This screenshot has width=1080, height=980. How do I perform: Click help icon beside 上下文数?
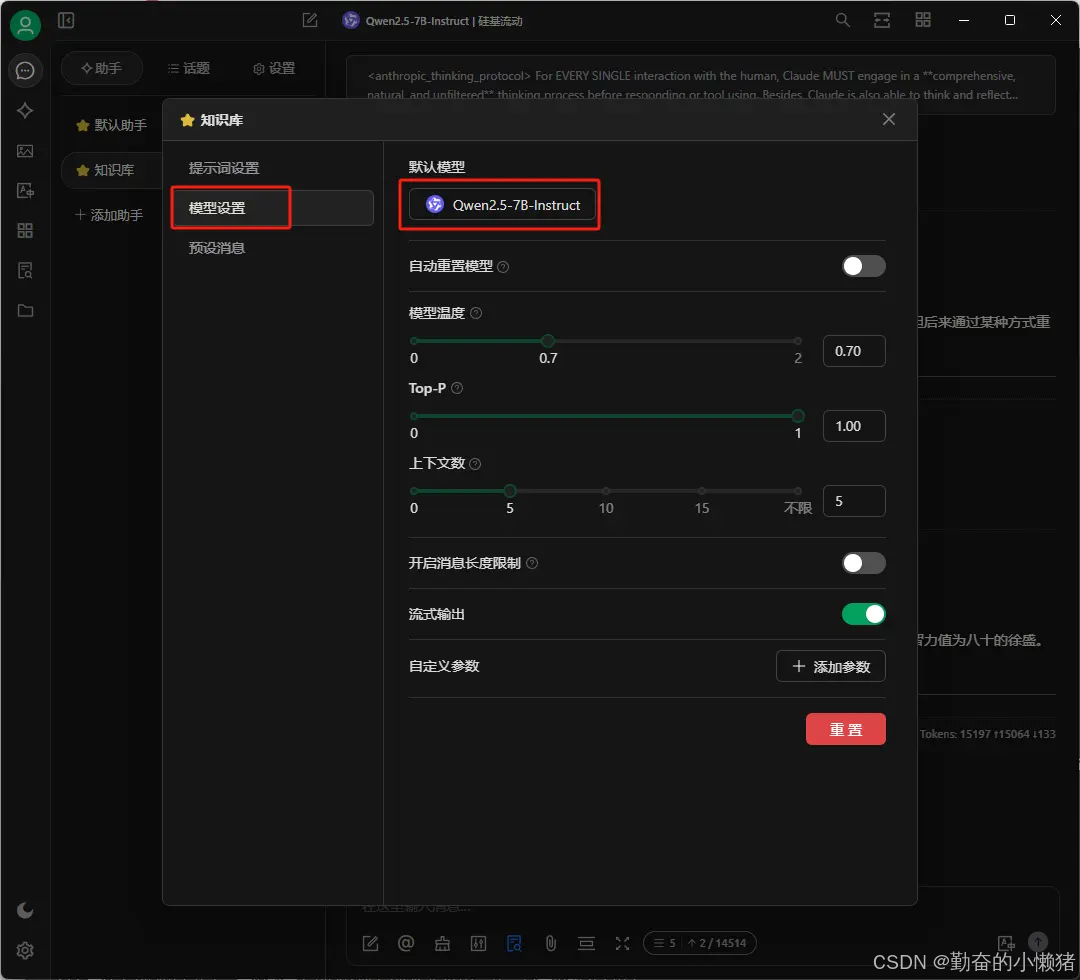(x=475, y=463)
